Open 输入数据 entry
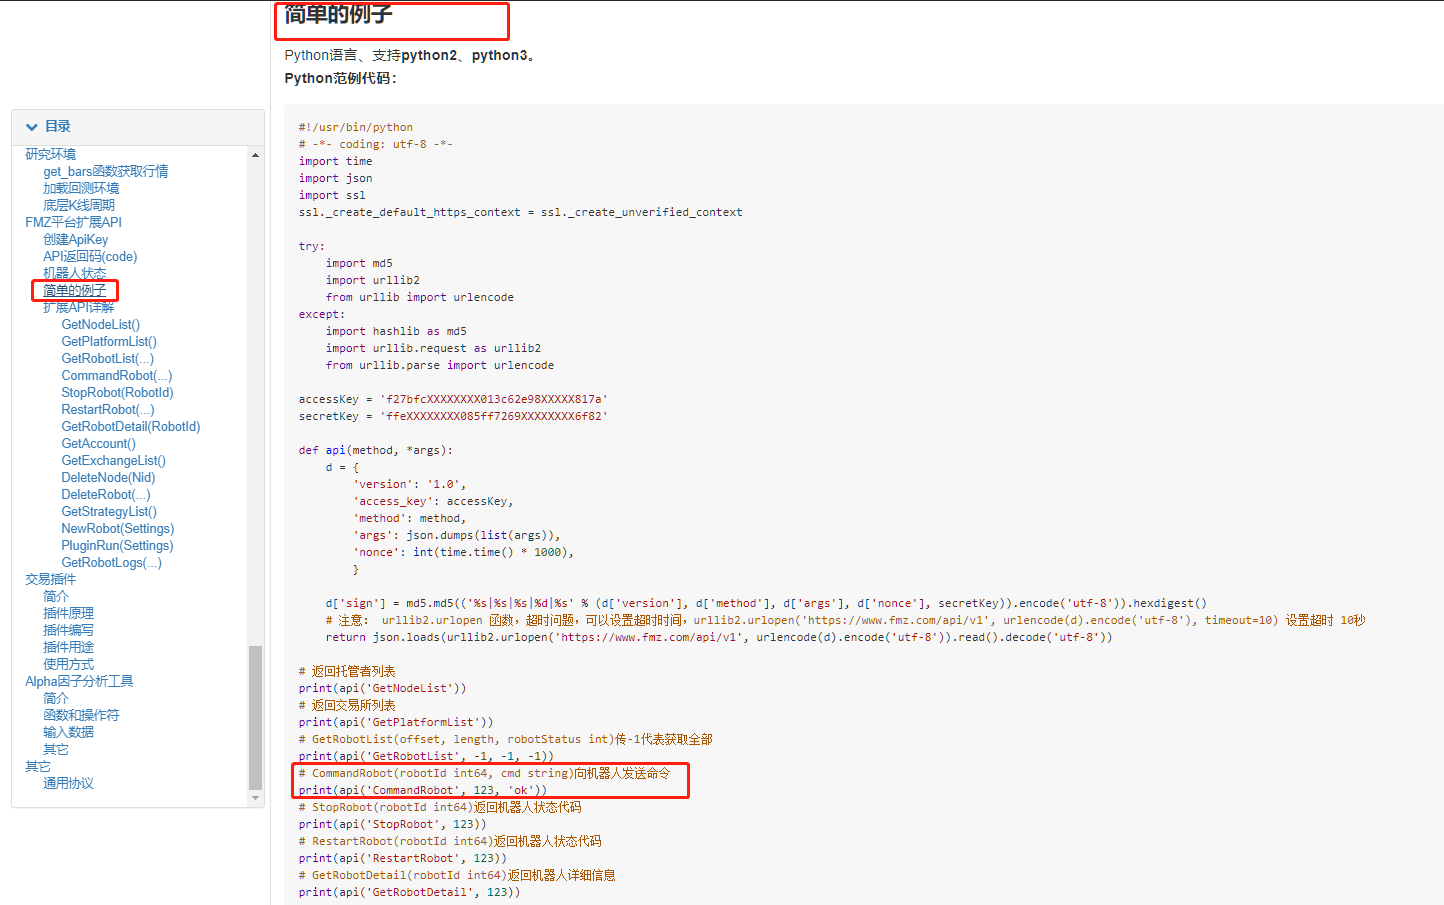This screenshot has width=1444, height=905. pos(69,732)
